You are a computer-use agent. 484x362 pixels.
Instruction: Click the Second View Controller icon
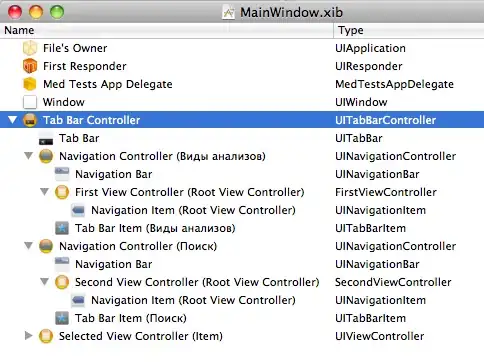(62, 282)
